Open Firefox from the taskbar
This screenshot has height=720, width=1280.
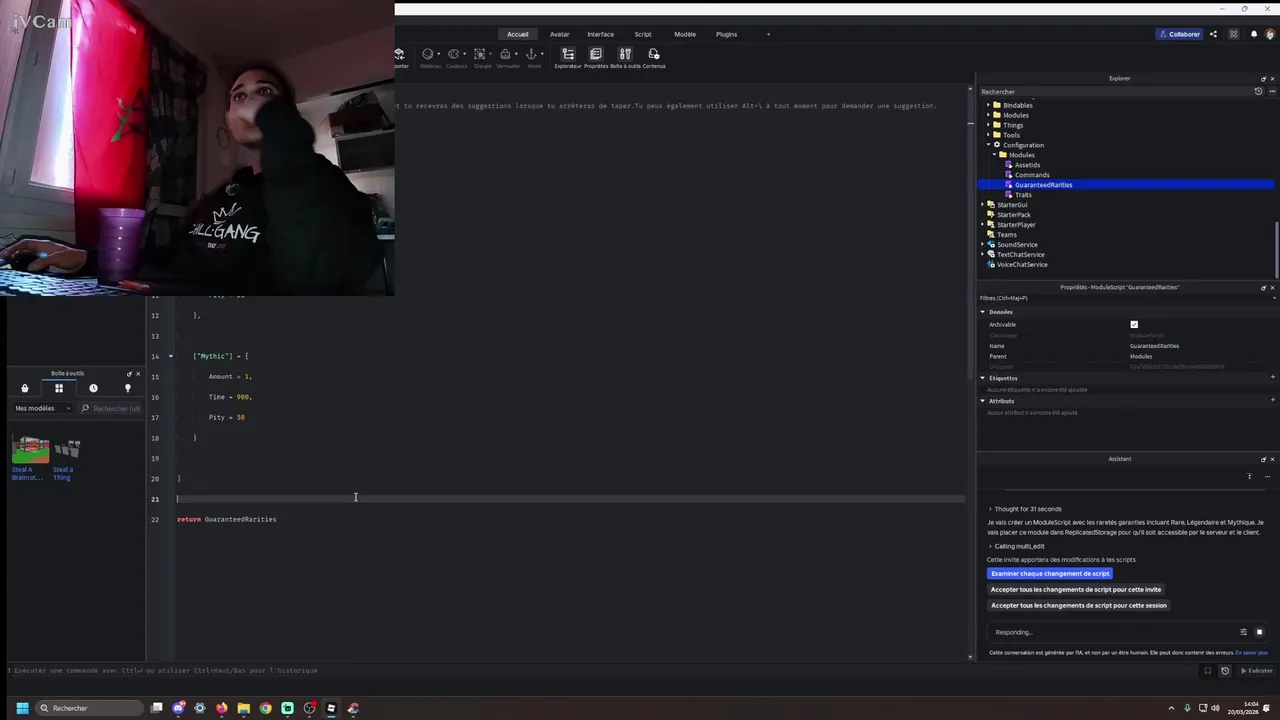221,708
